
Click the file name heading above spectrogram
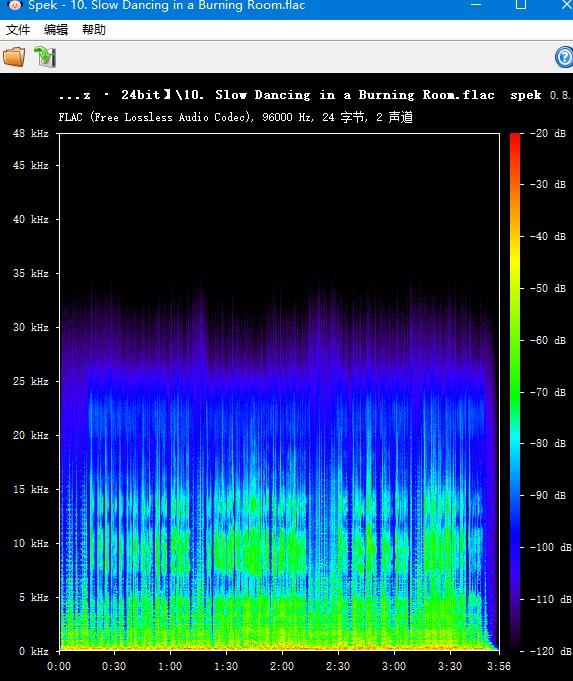277,95
